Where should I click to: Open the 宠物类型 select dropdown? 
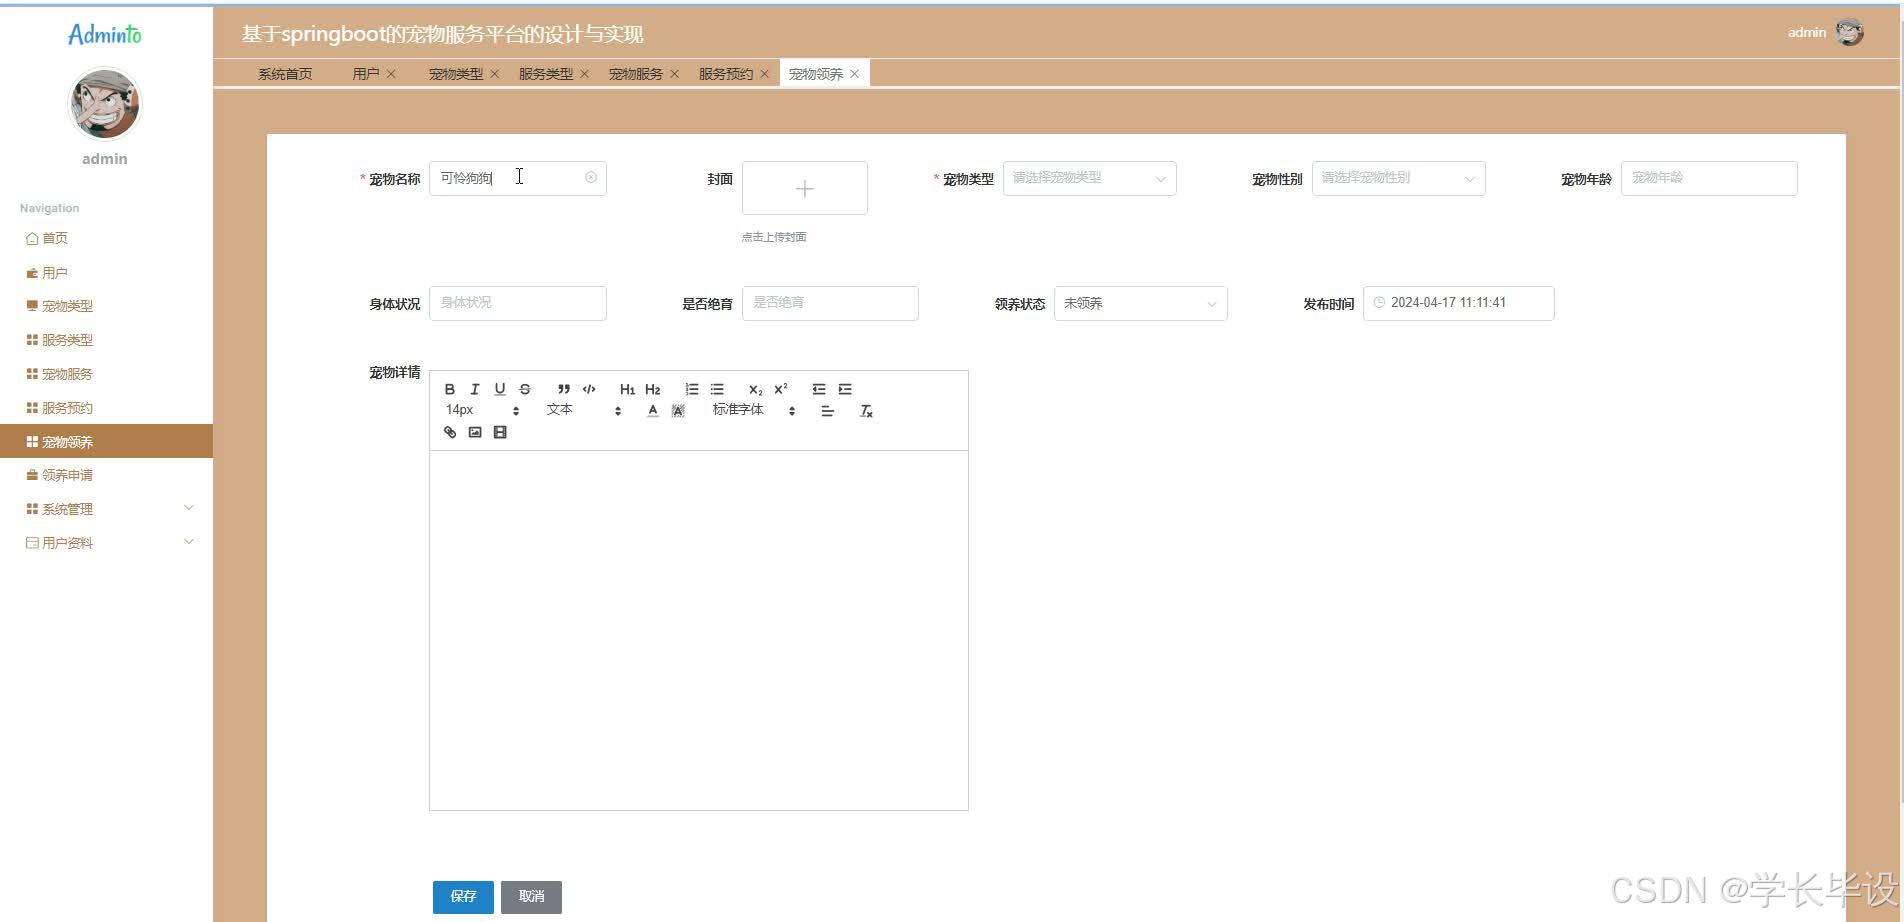[x=1089, y=178]
